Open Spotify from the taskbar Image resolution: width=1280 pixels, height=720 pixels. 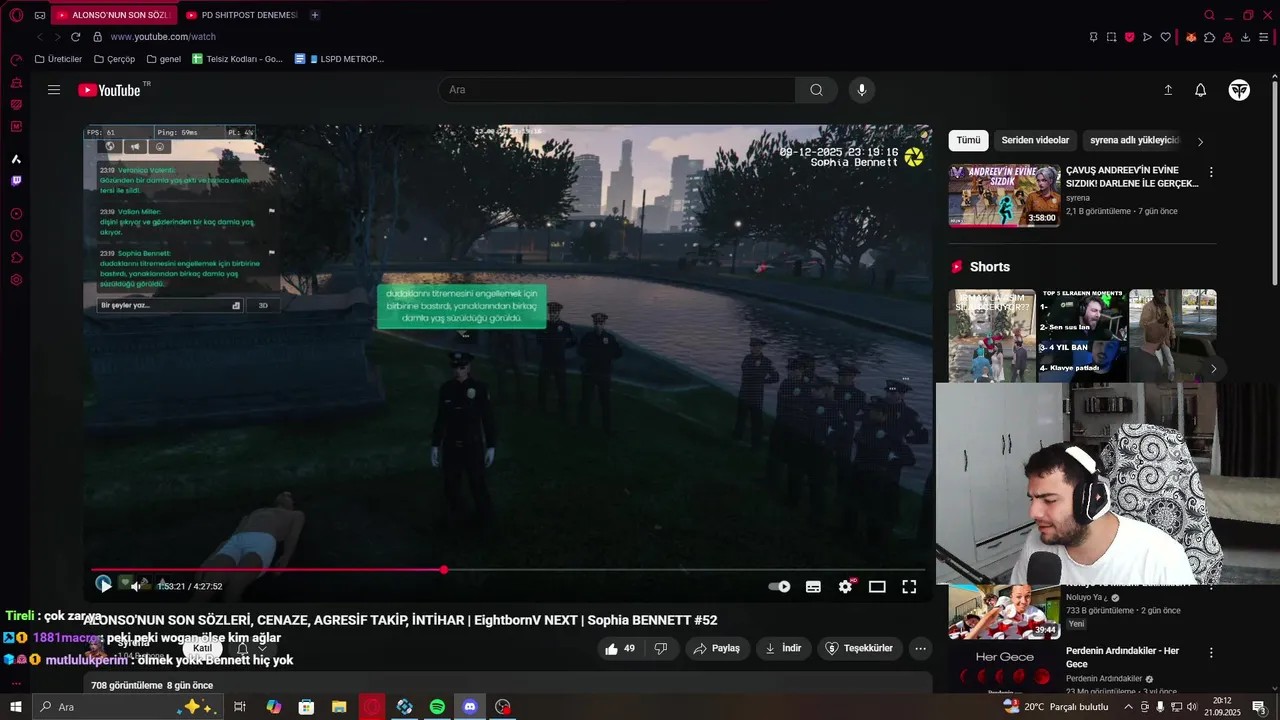pos(437,707)
